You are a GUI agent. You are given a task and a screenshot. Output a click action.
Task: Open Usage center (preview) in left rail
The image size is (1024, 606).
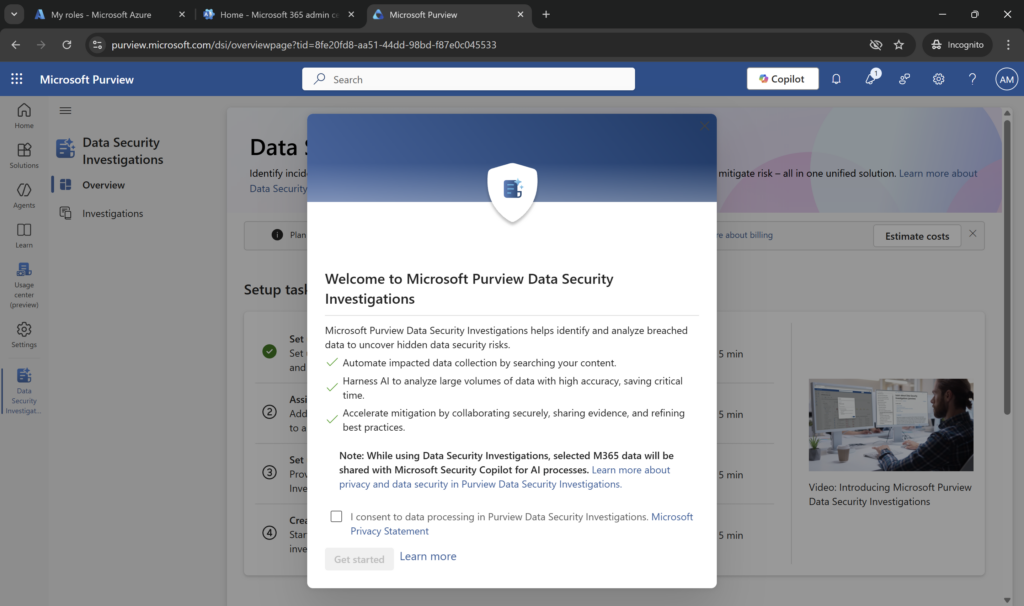click(x=24, y=284)
